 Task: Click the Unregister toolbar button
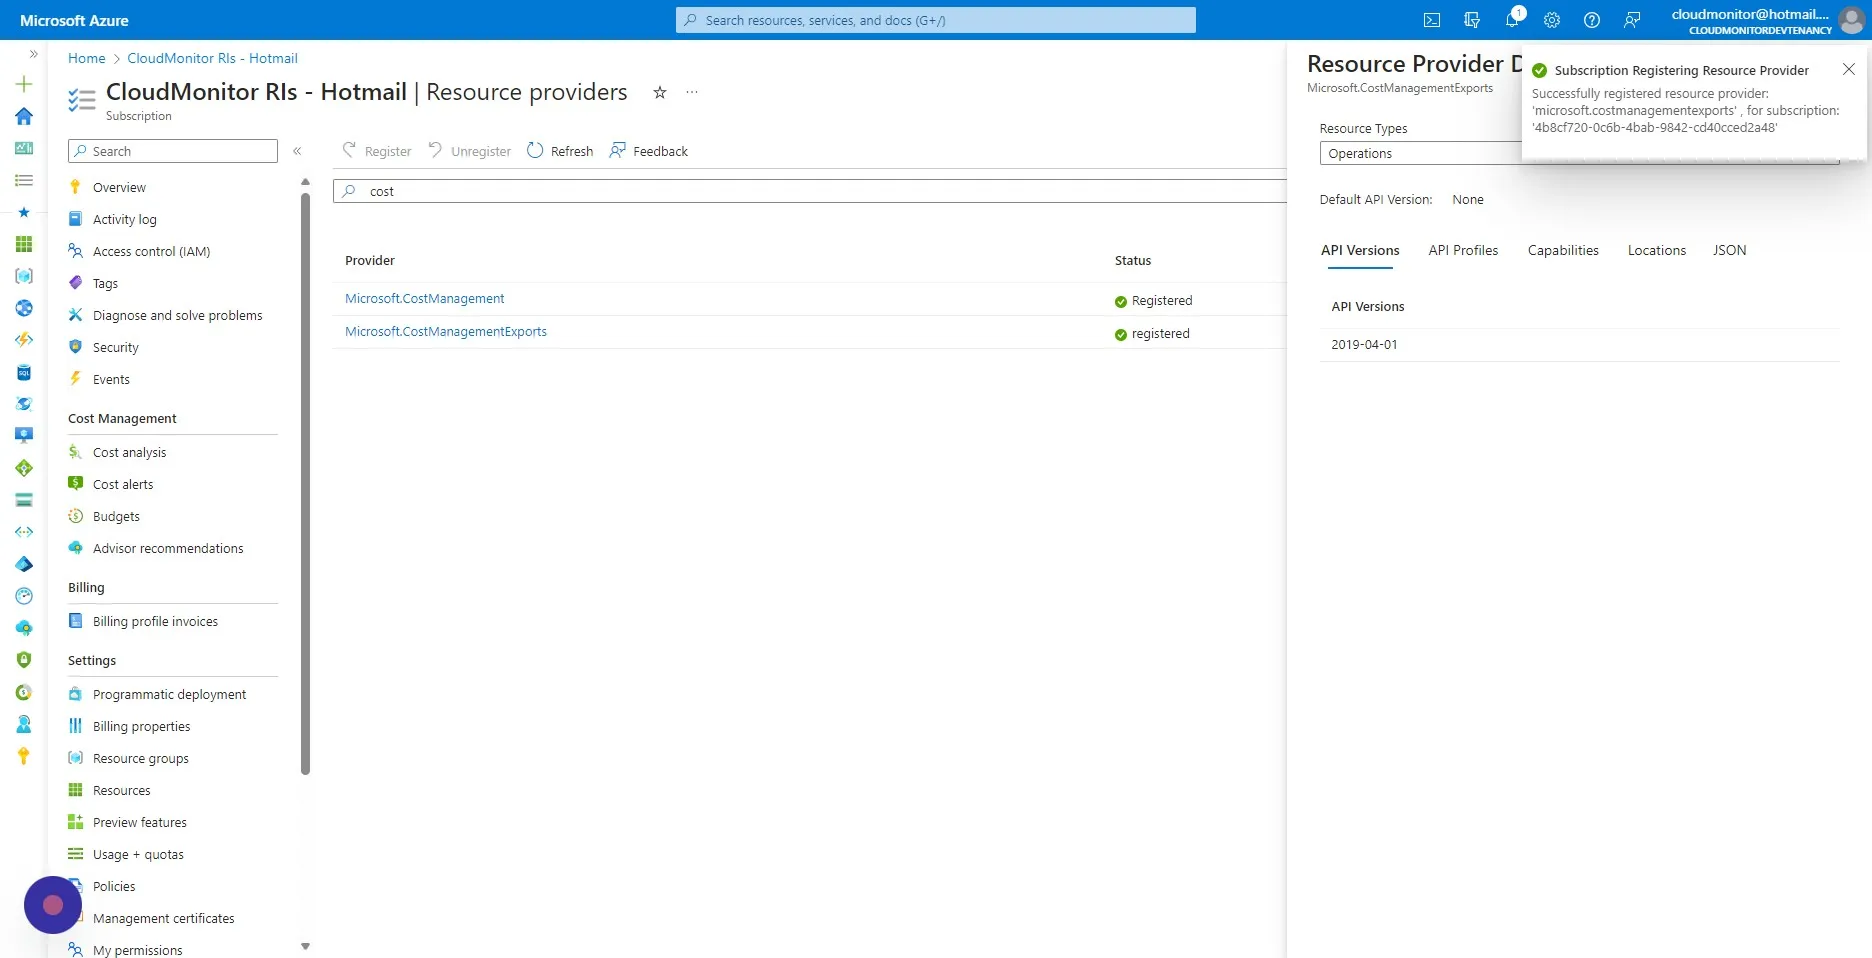coord(469,151)
